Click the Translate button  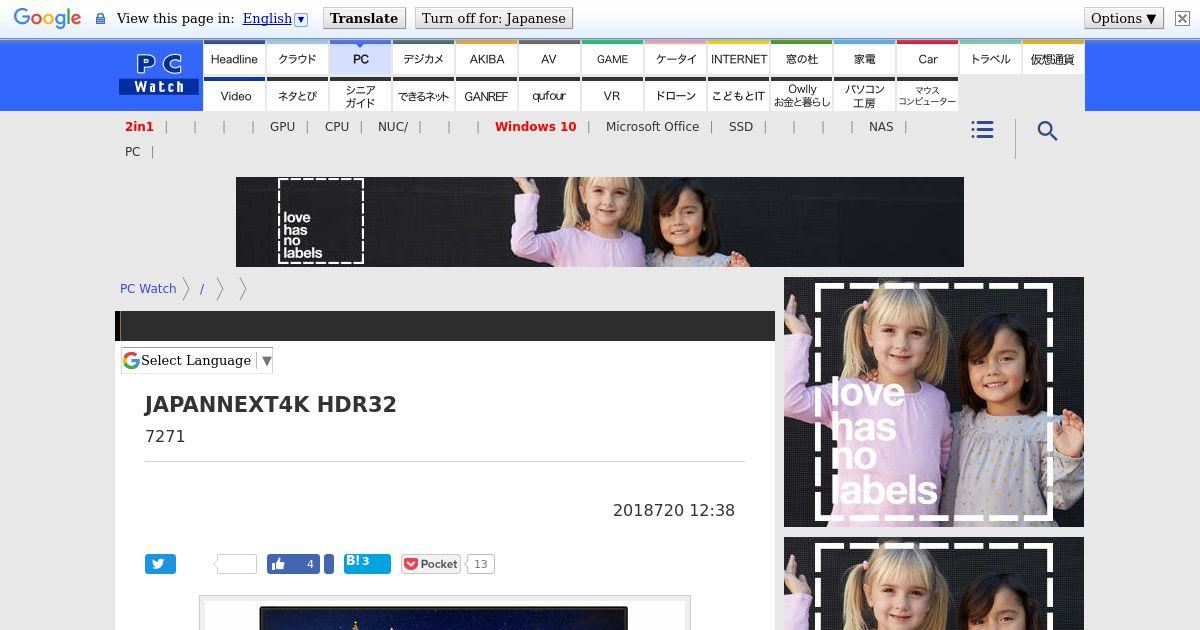pos(364,18)
